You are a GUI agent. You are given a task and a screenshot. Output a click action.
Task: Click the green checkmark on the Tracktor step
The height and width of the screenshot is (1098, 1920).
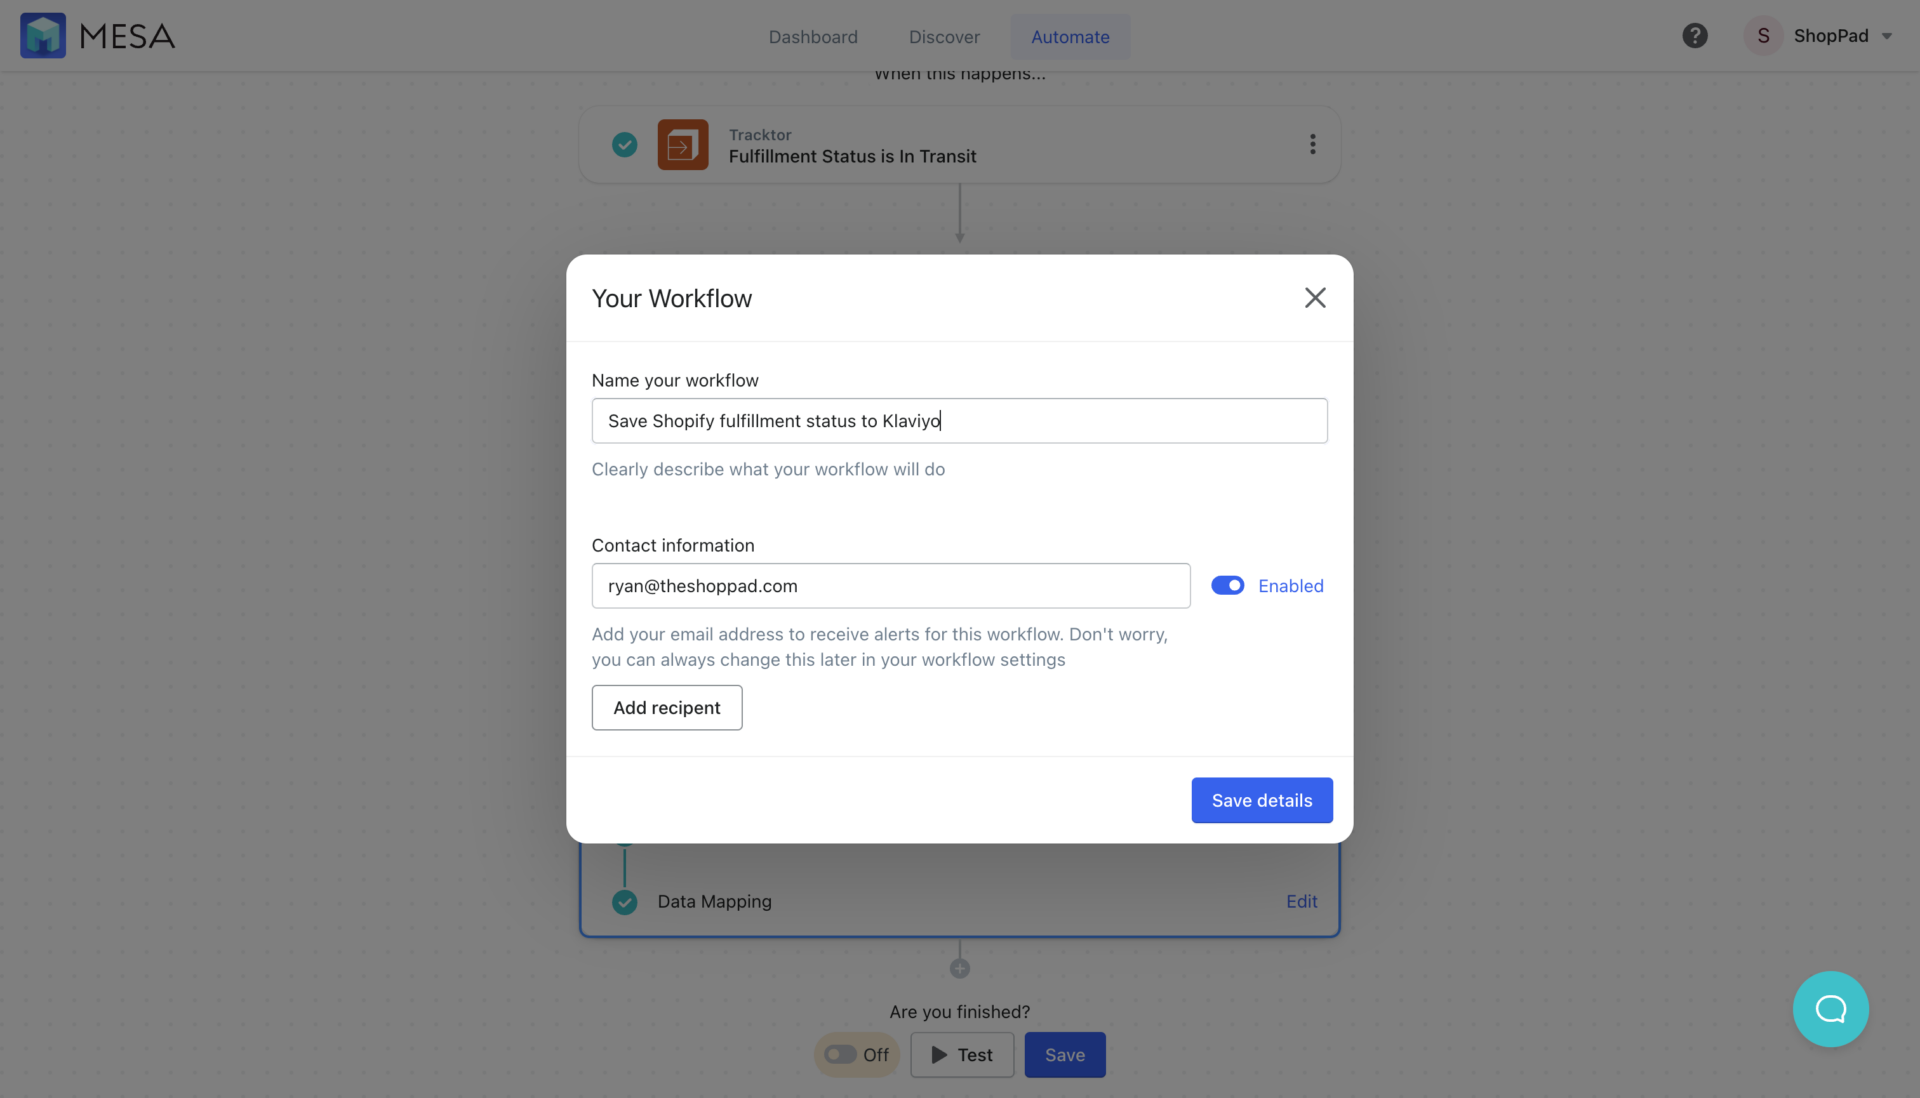point(625,144)
